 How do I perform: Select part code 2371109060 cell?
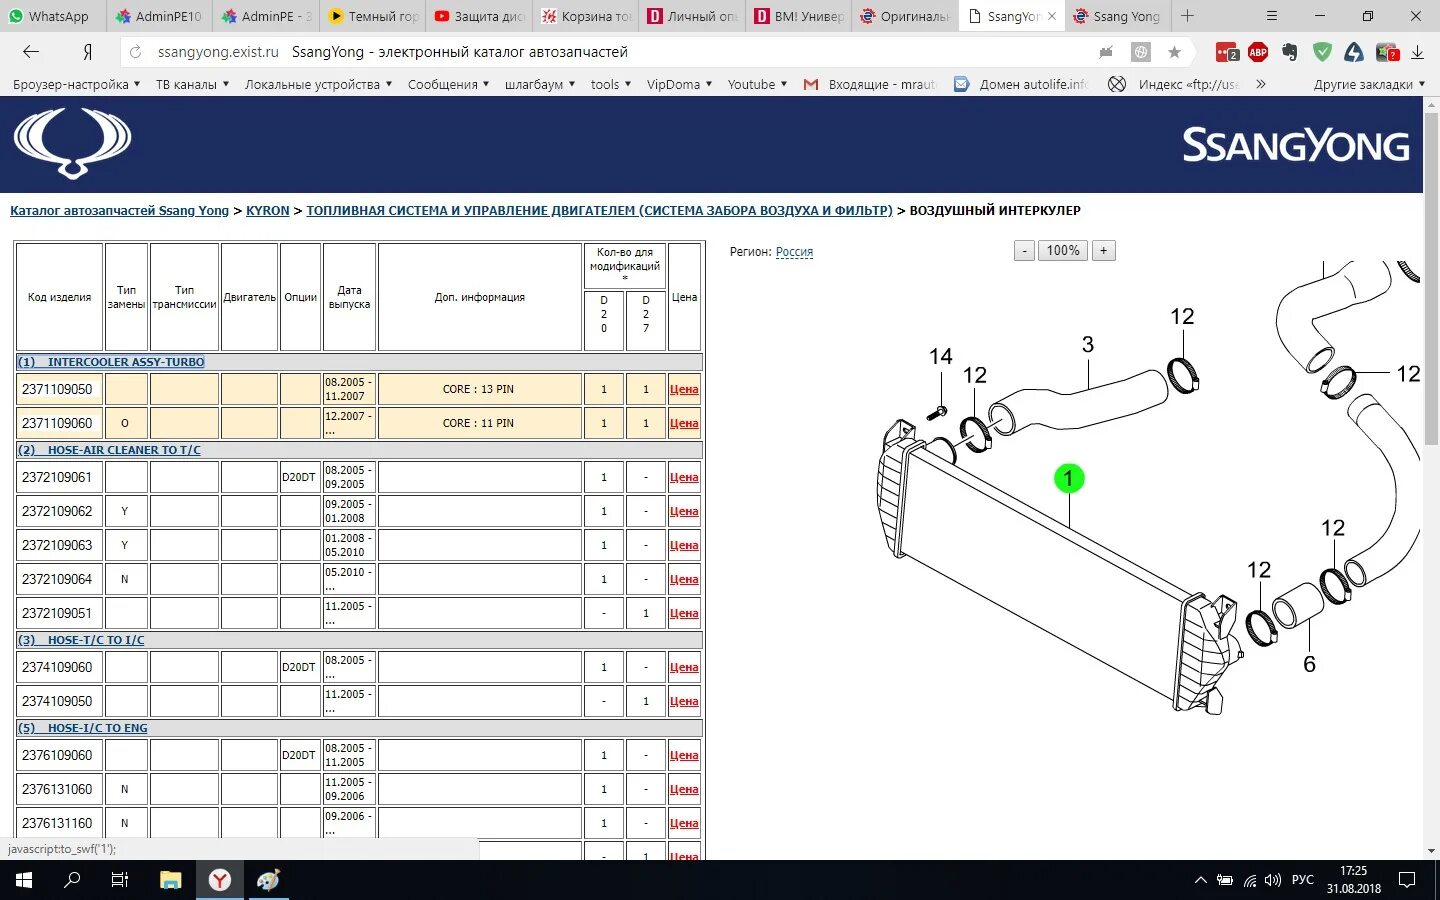60,424
